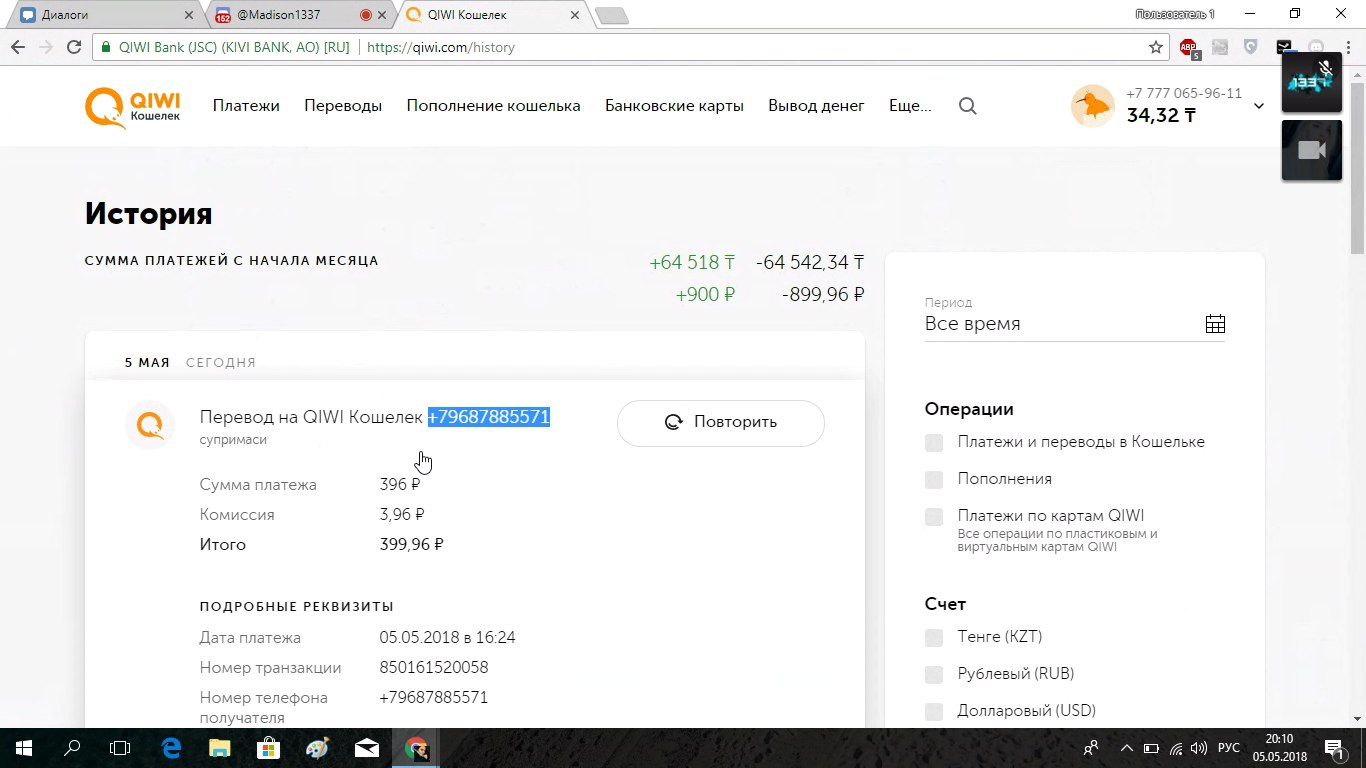Go to Пополнение кошелька
1366x768 pixels.
(493, 105)
